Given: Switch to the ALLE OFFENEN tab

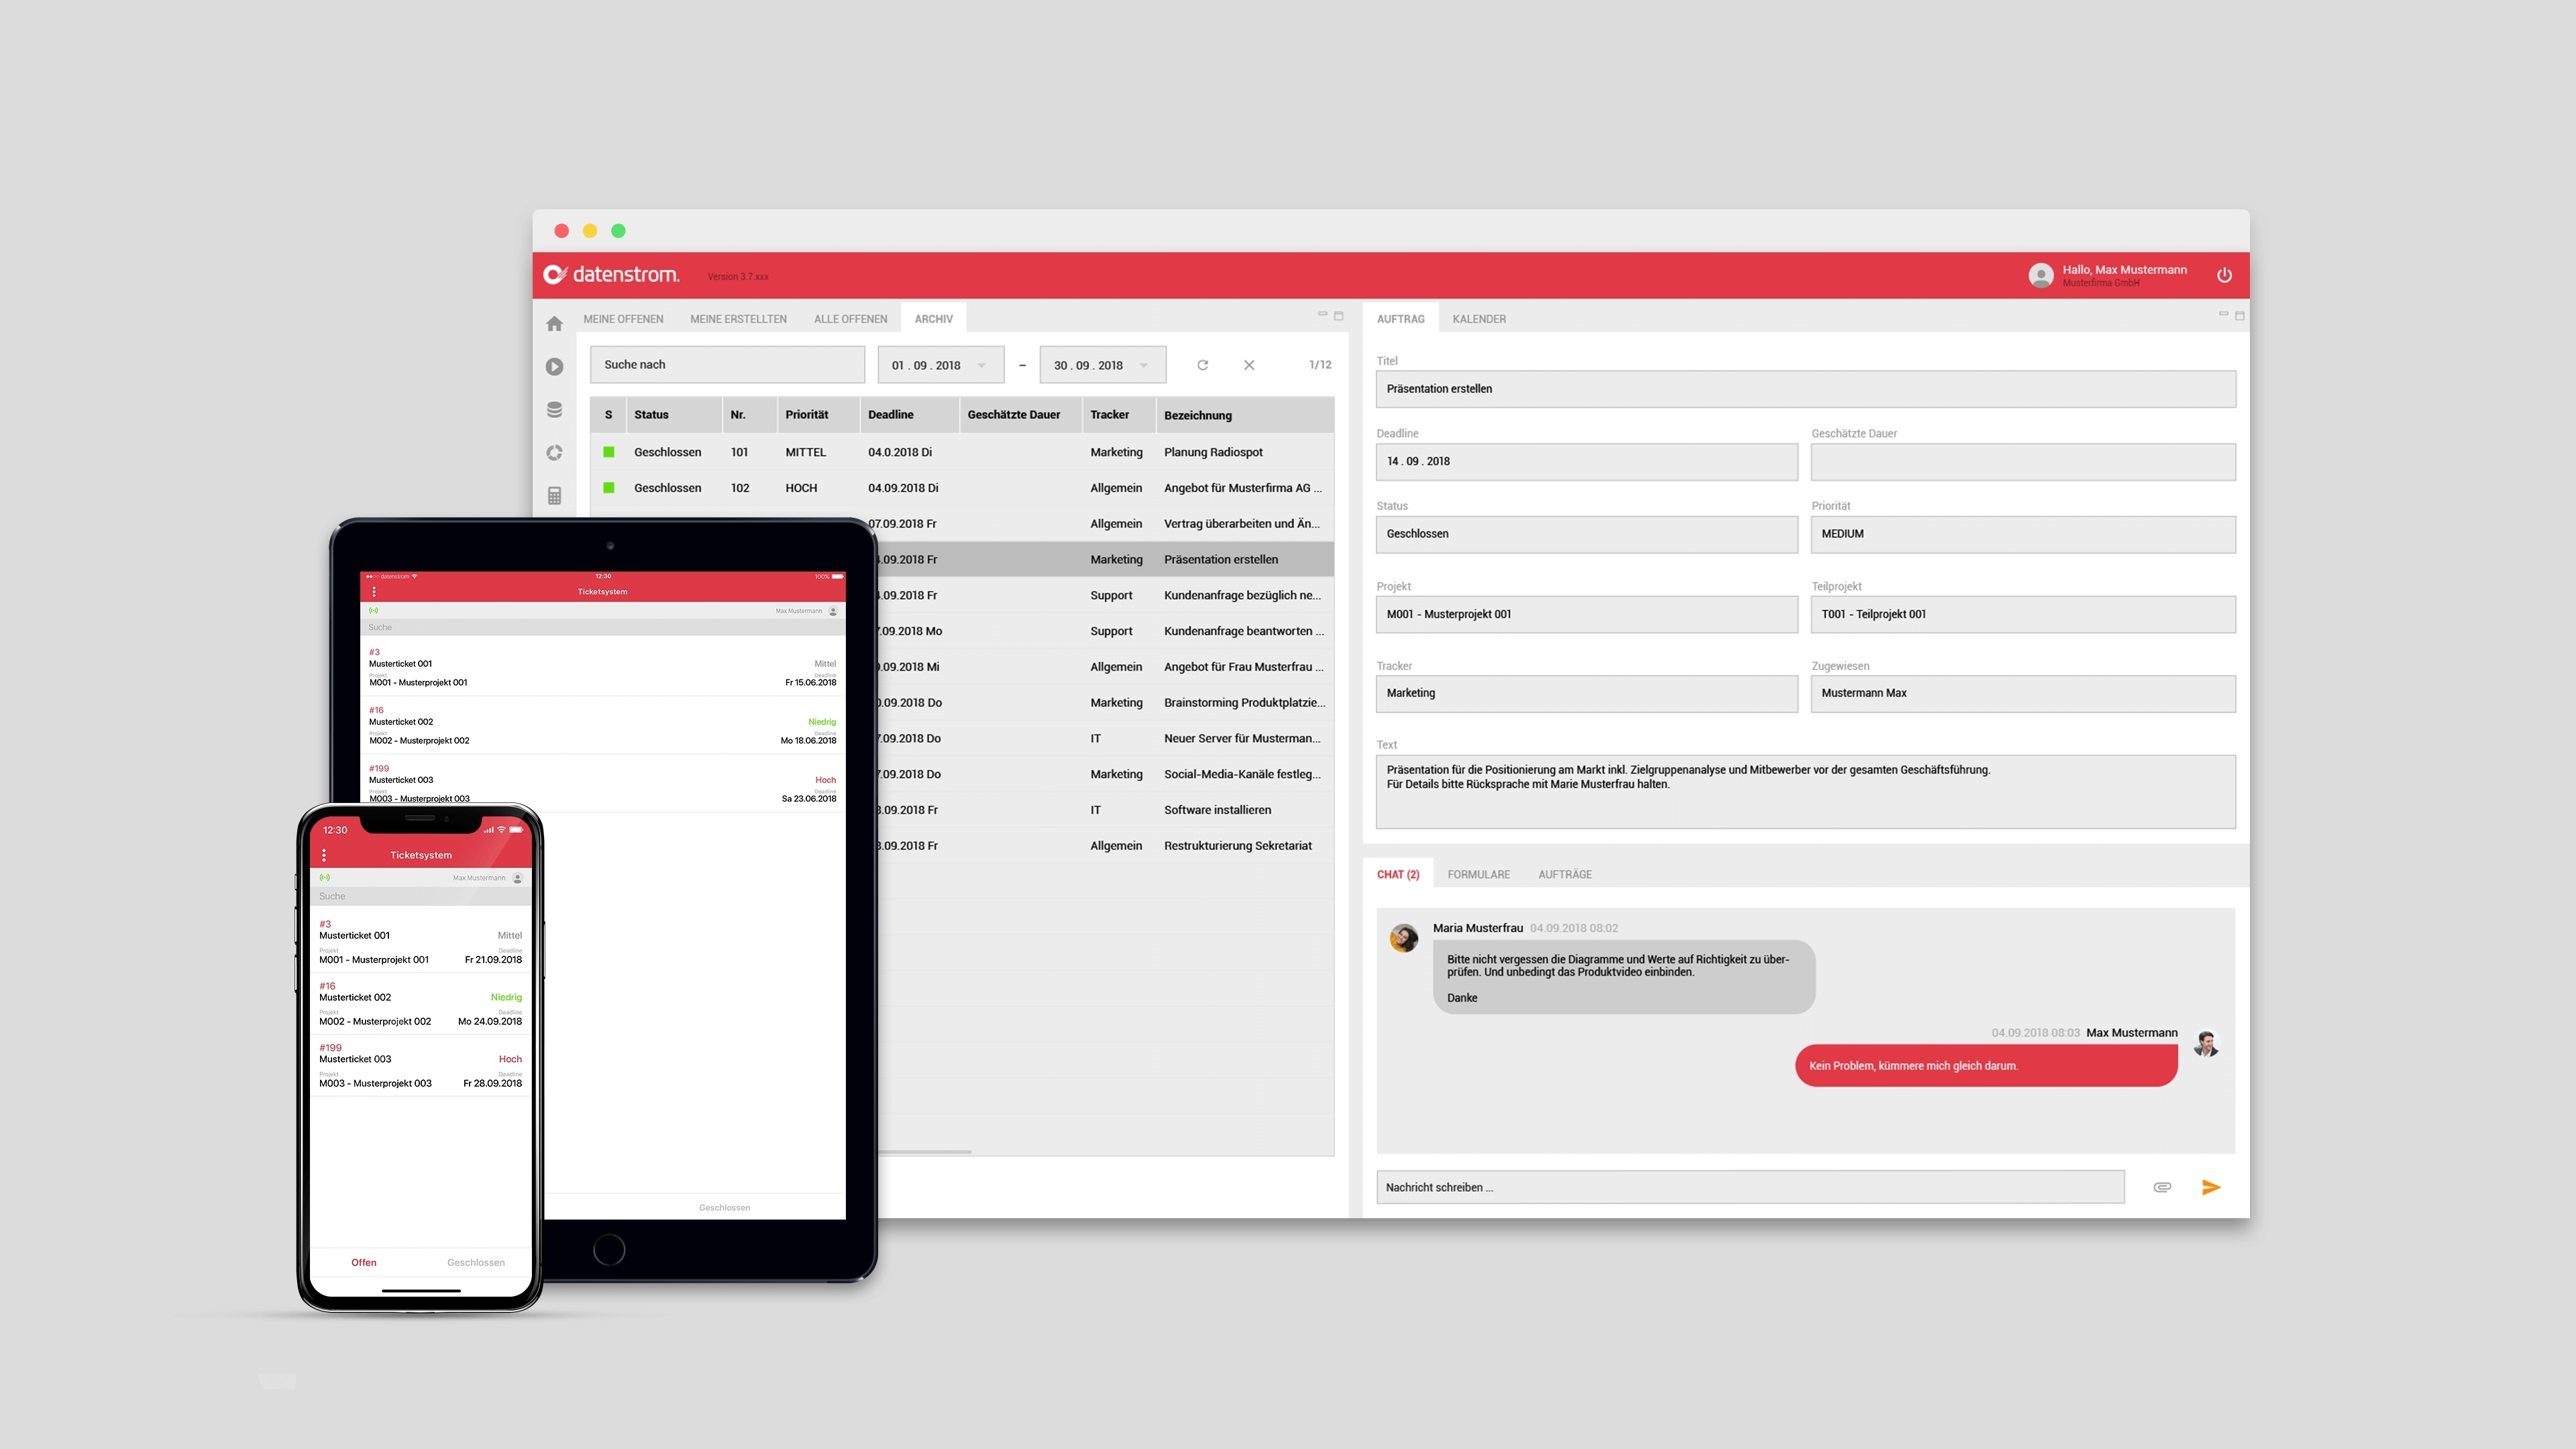Looking at the screenshot, I should pos(850,319).
